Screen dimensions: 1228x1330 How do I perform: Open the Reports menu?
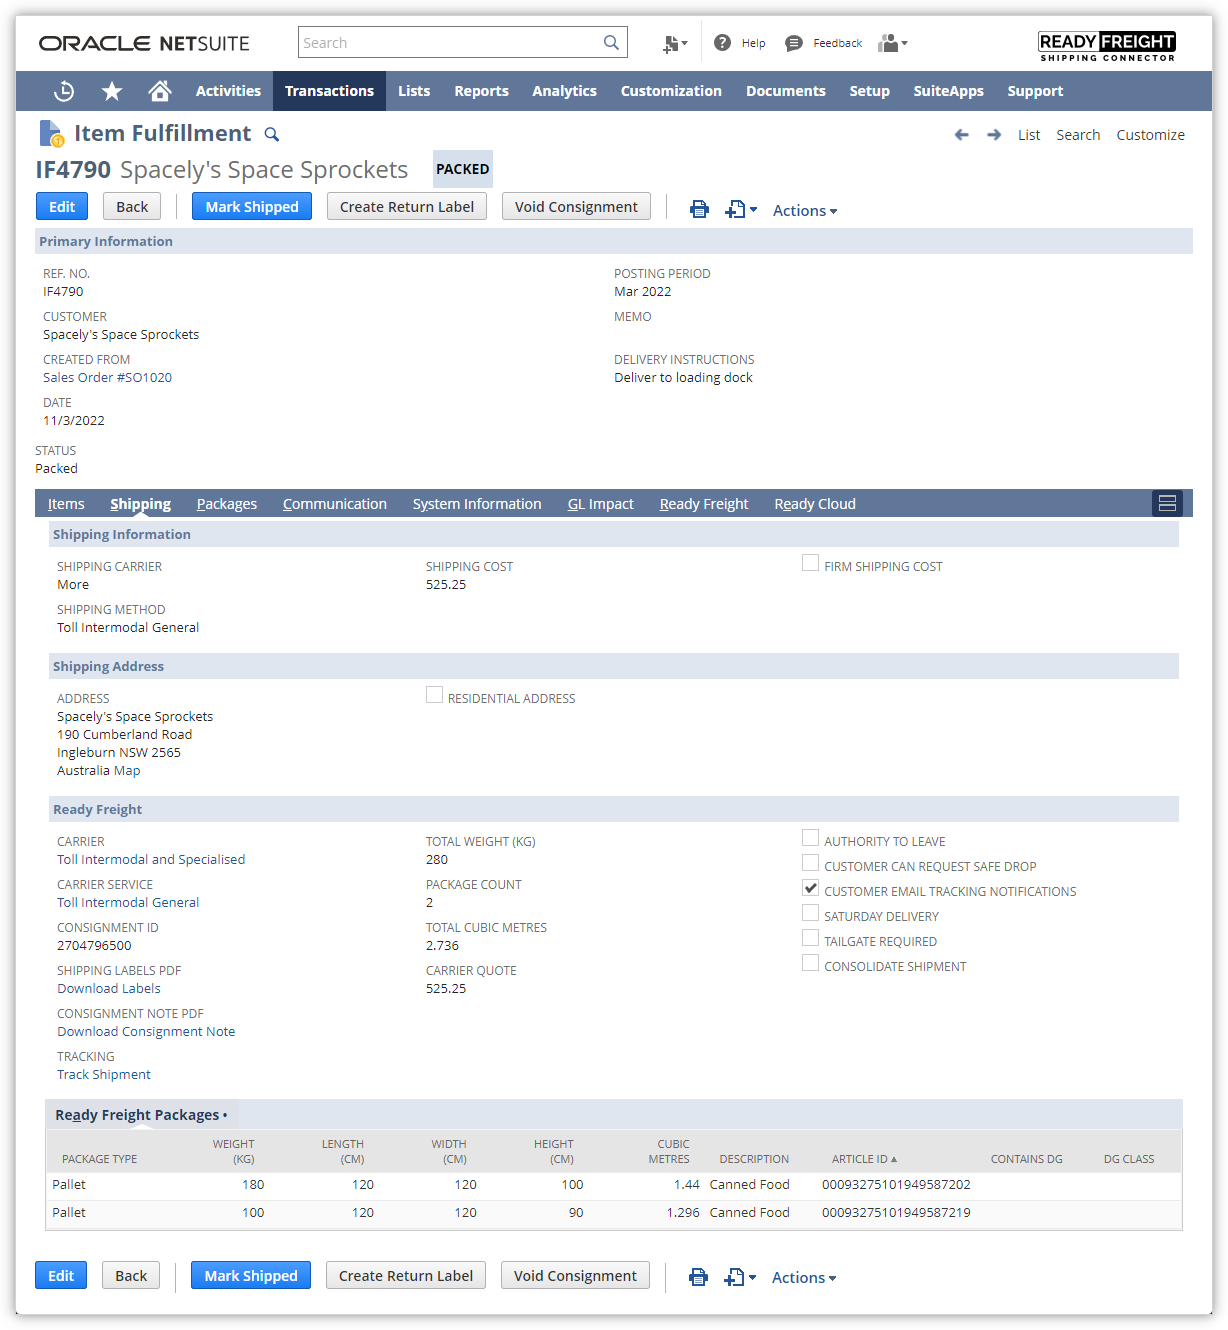point(481,90)
